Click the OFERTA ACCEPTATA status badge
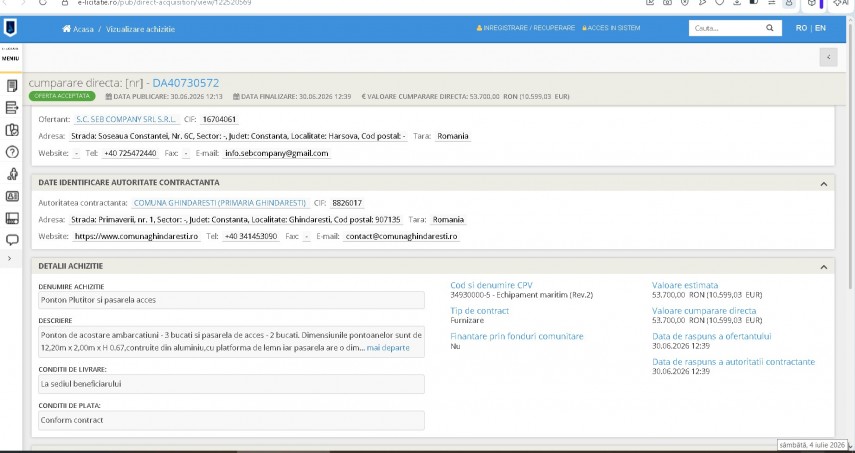Screen dimensions: 855x453 pos(62,96)
